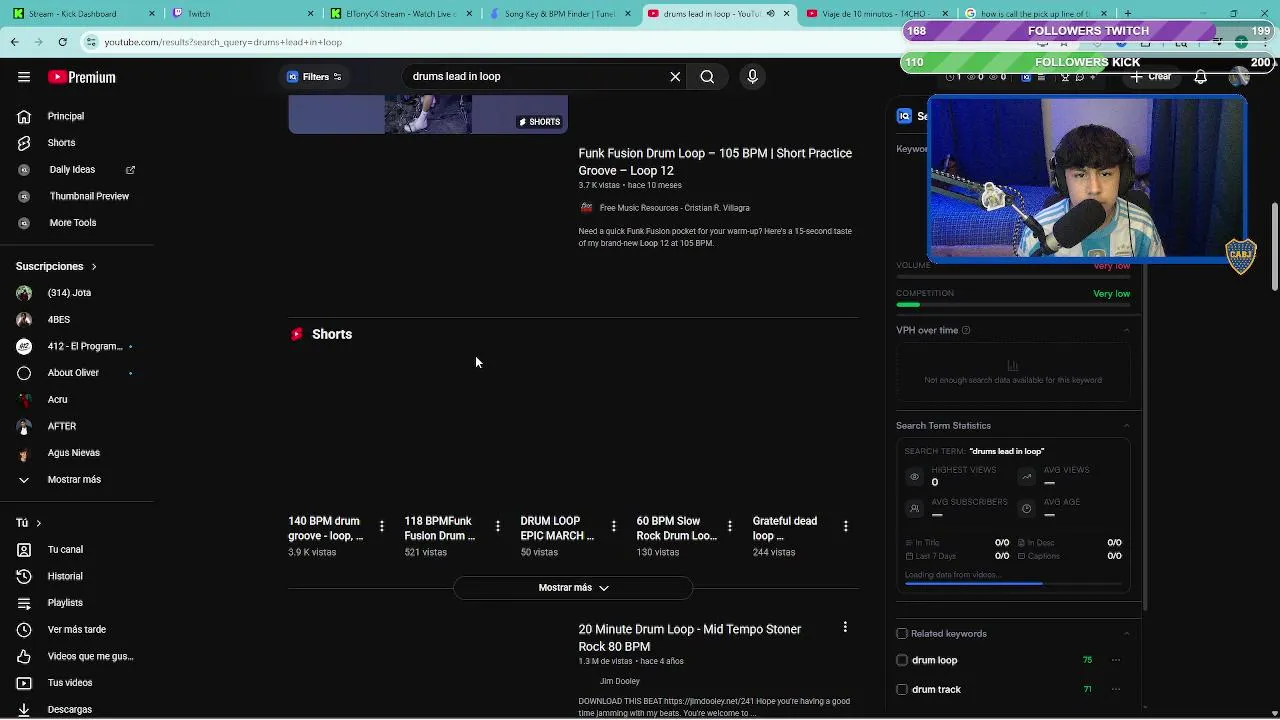This screenshot has width=1280, height=720.
Task: Open more options for 'drum loop' keyword
Action: pos(1116,660)
